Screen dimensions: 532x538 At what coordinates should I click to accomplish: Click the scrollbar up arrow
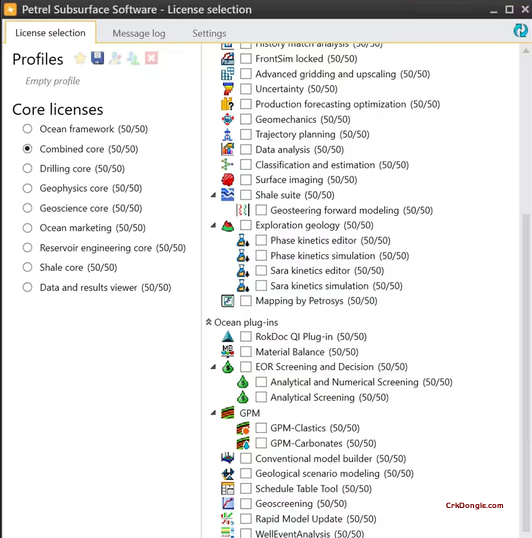tap(526, 51)
